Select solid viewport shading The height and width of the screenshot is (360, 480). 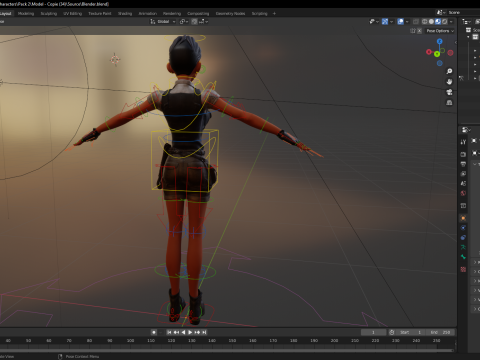click(x=431, y=22)
